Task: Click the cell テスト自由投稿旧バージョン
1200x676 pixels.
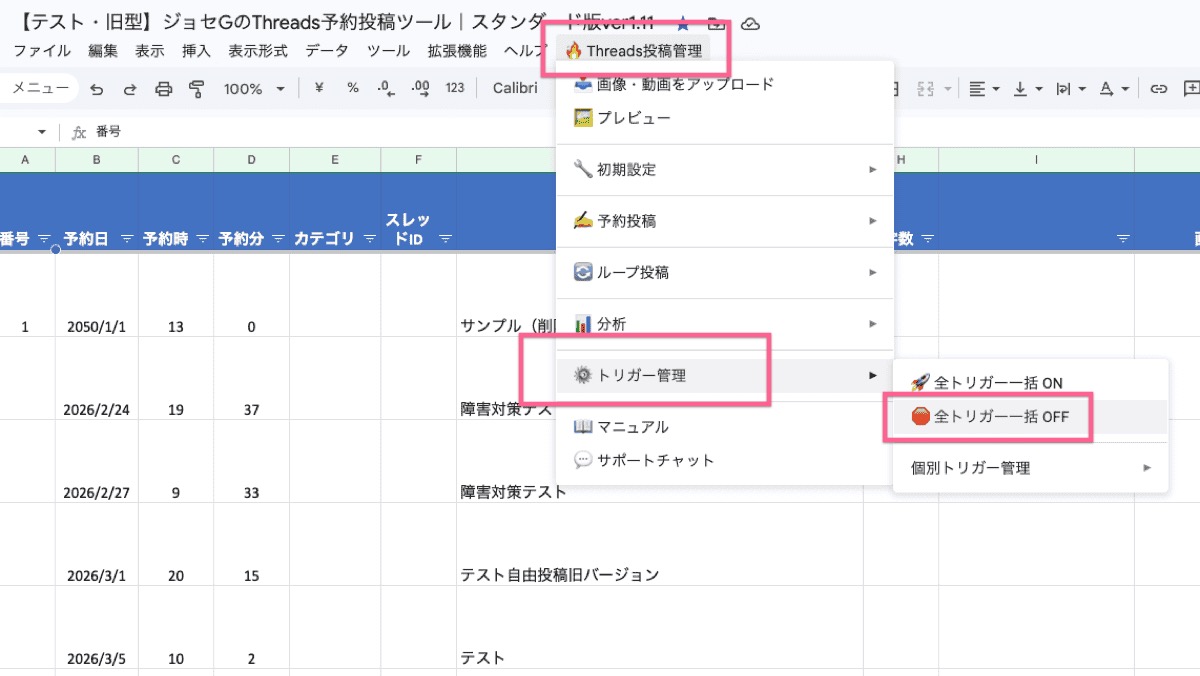Action: pos(660,544)
